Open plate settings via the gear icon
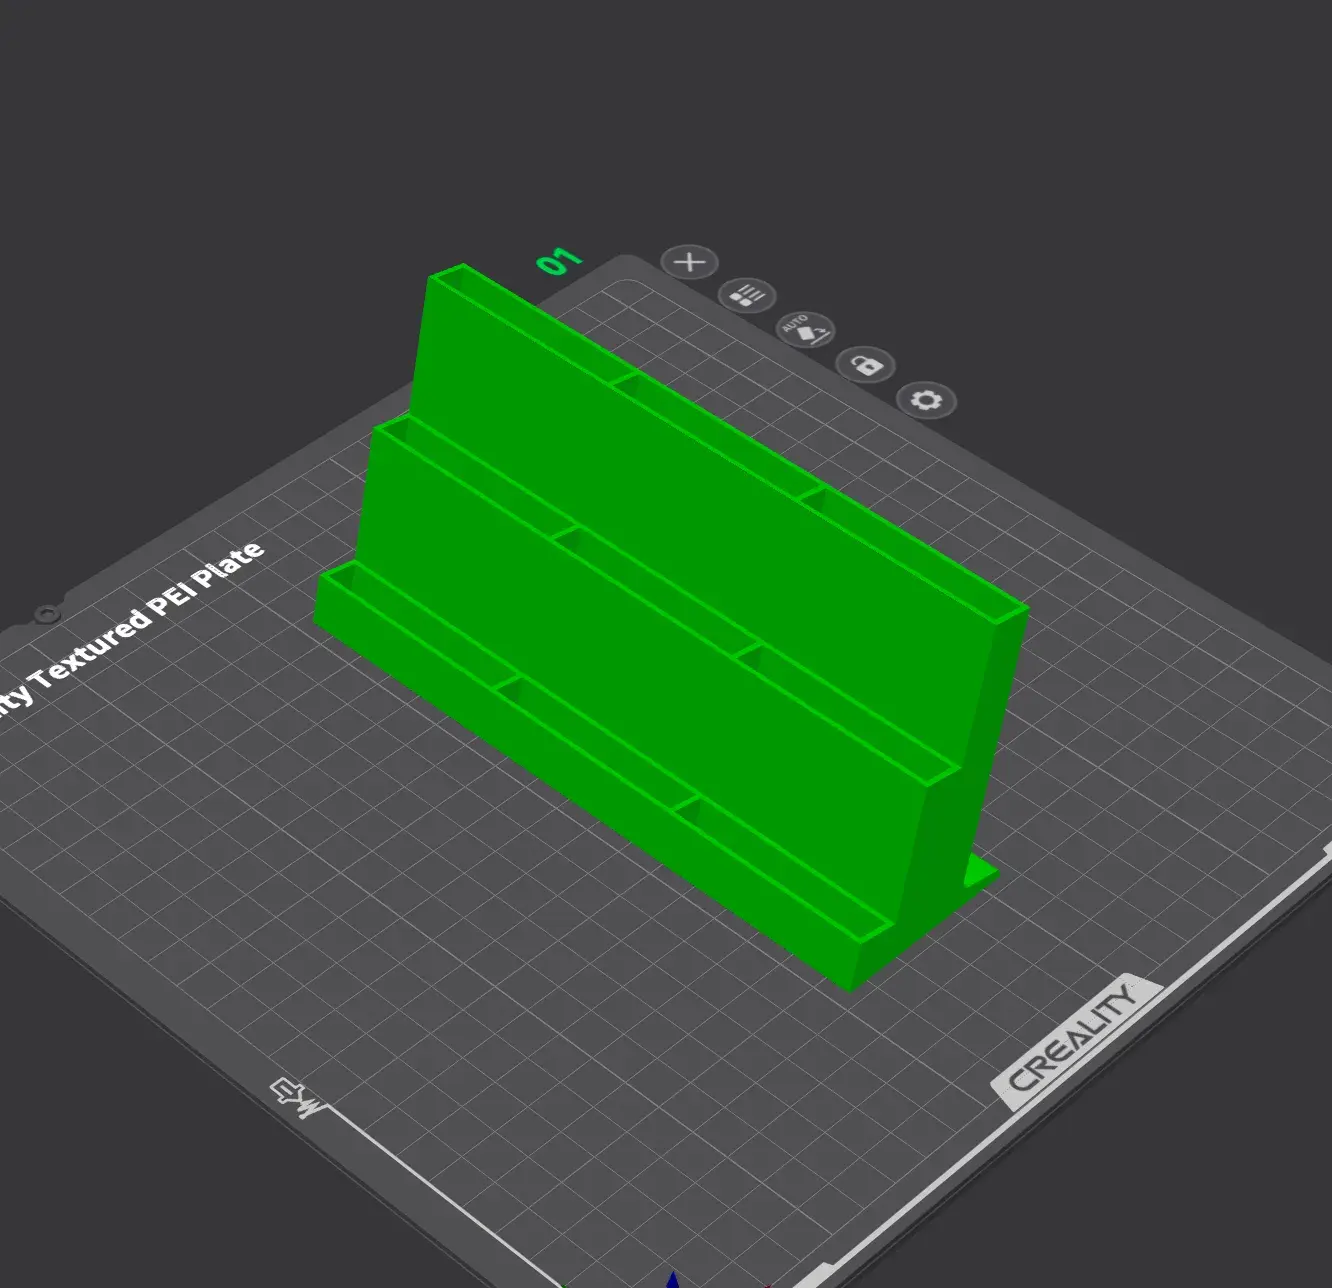Viewport: 1332px width, 1288px height. click(927, 401)
